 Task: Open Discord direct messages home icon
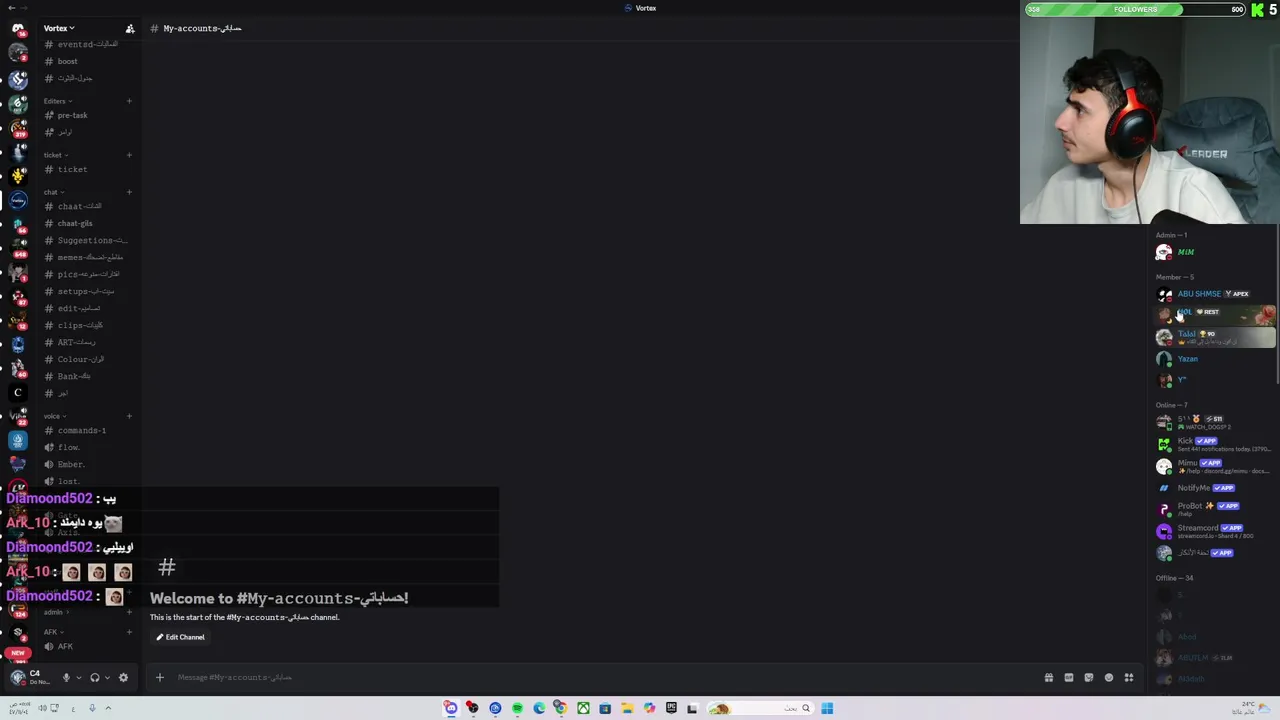(x=18, y=28)
